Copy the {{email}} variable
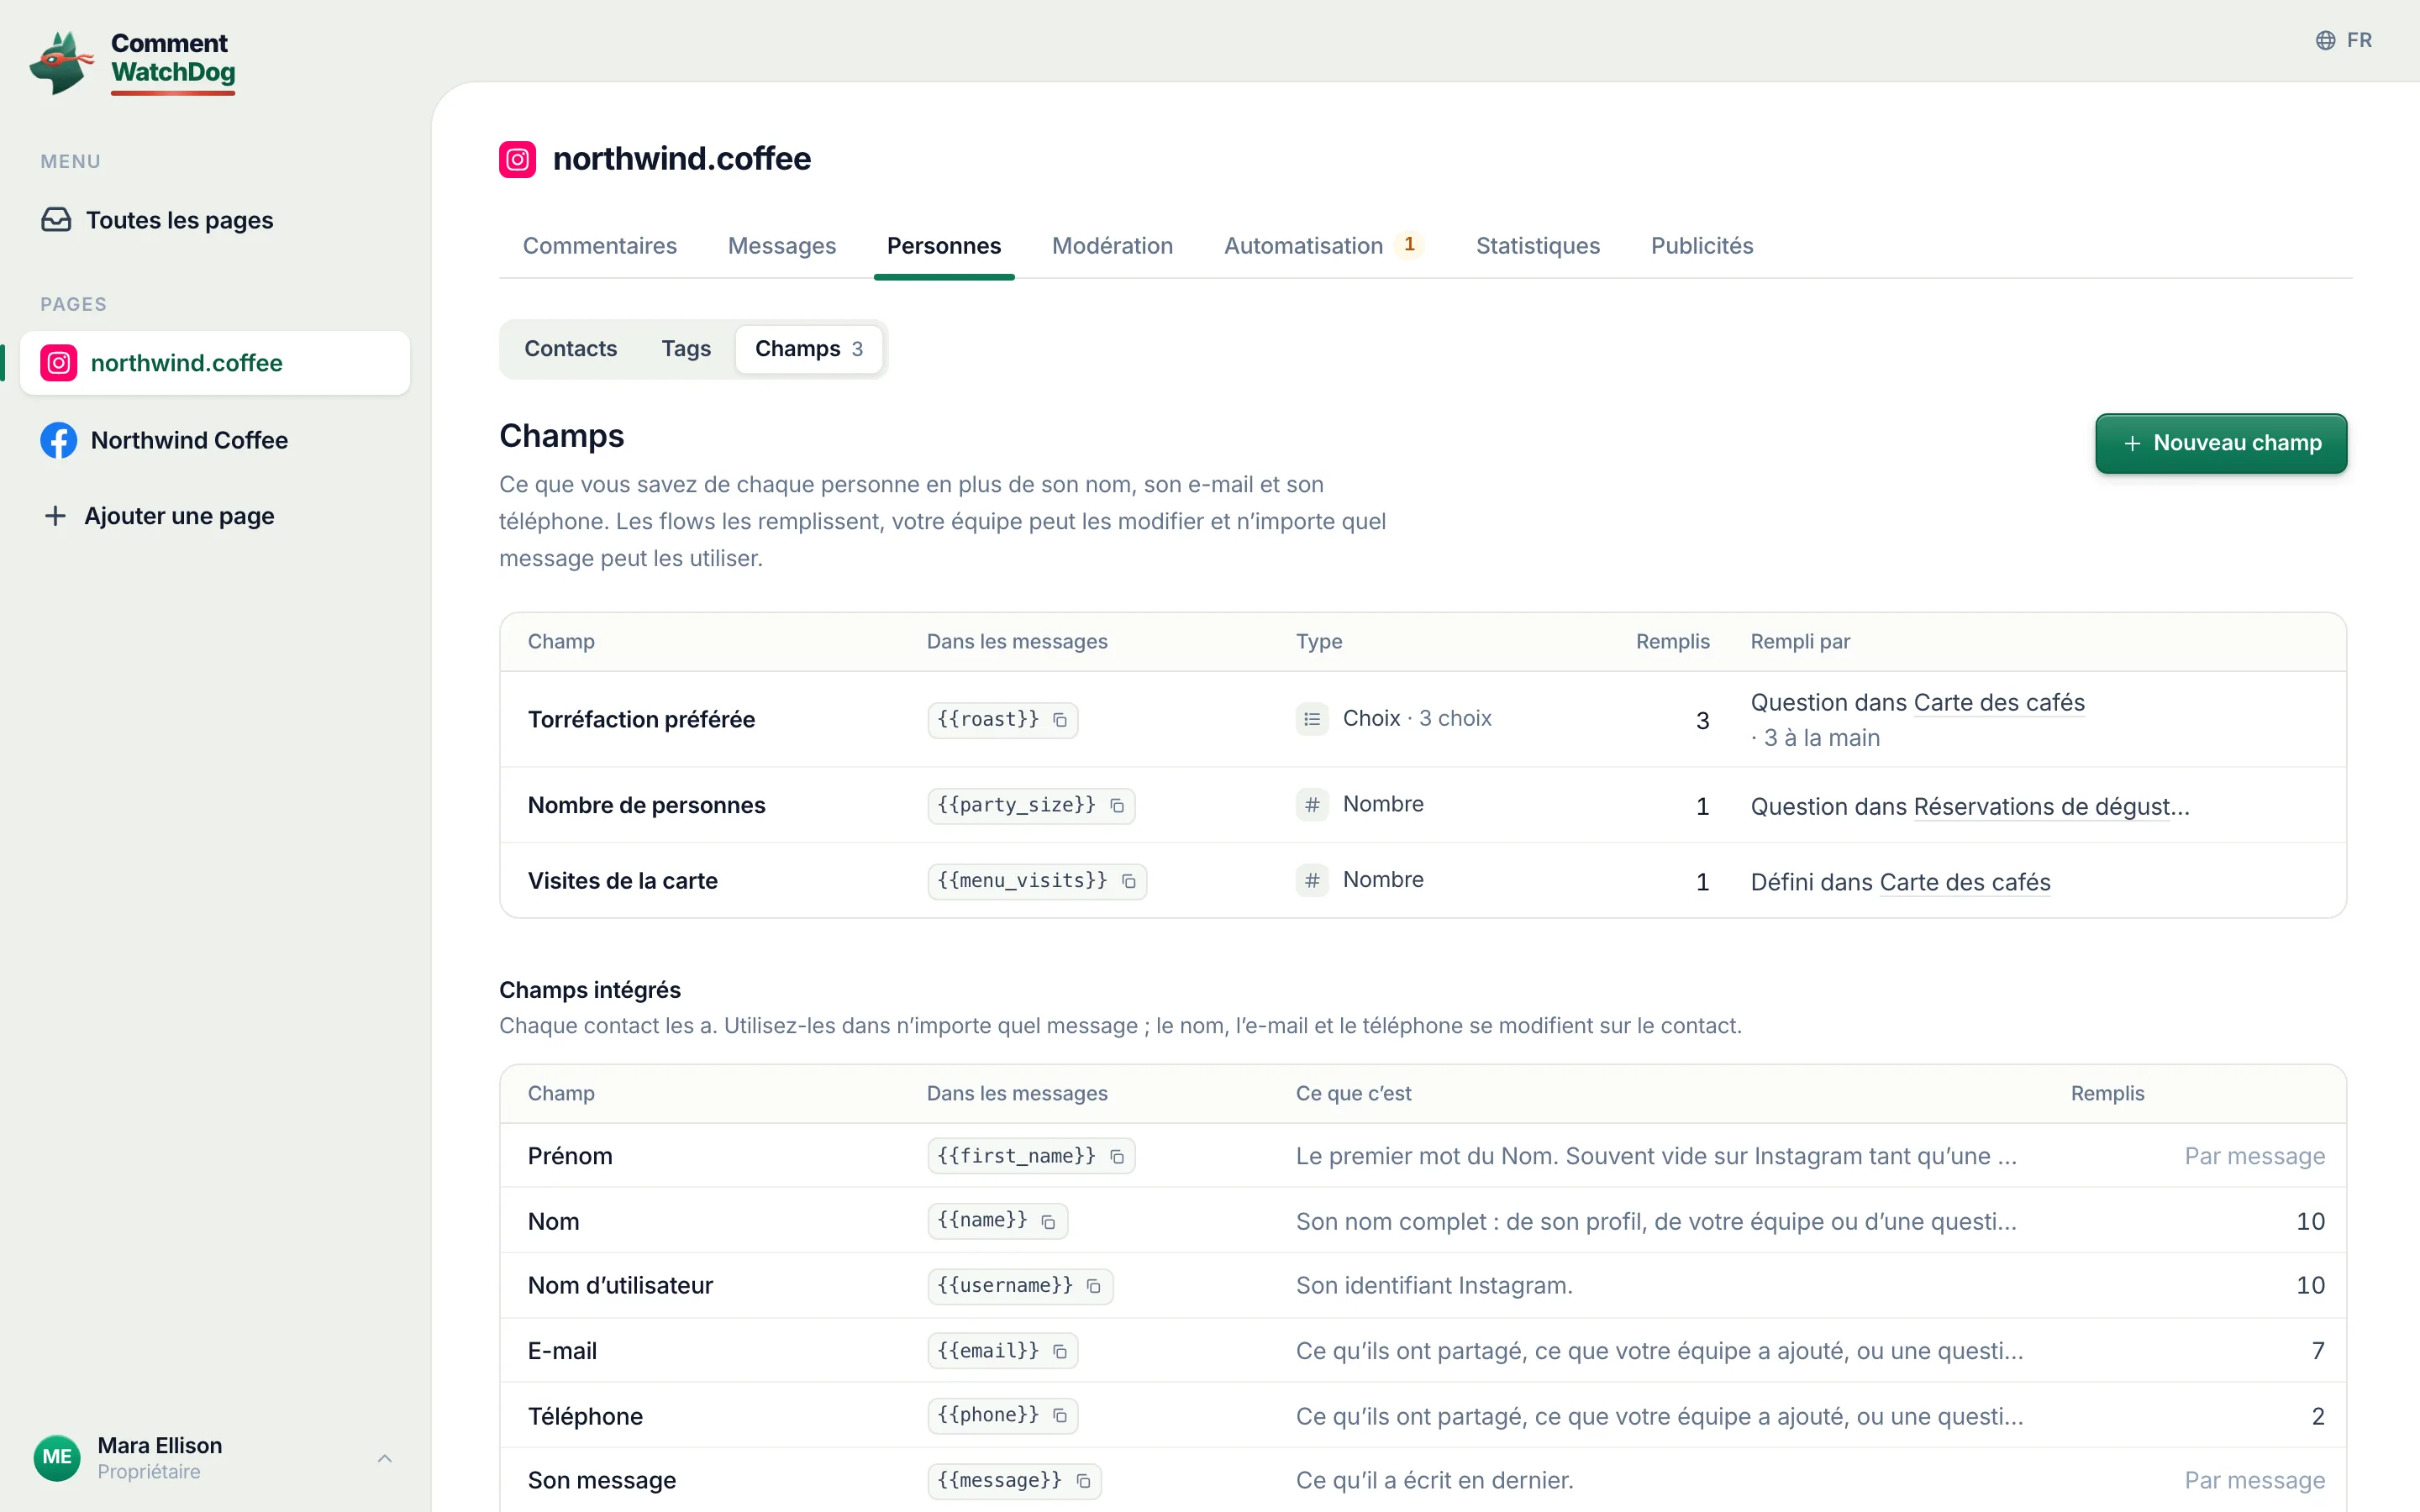Viewport: 2420px width, 1512px height. pos(1060,1352)
